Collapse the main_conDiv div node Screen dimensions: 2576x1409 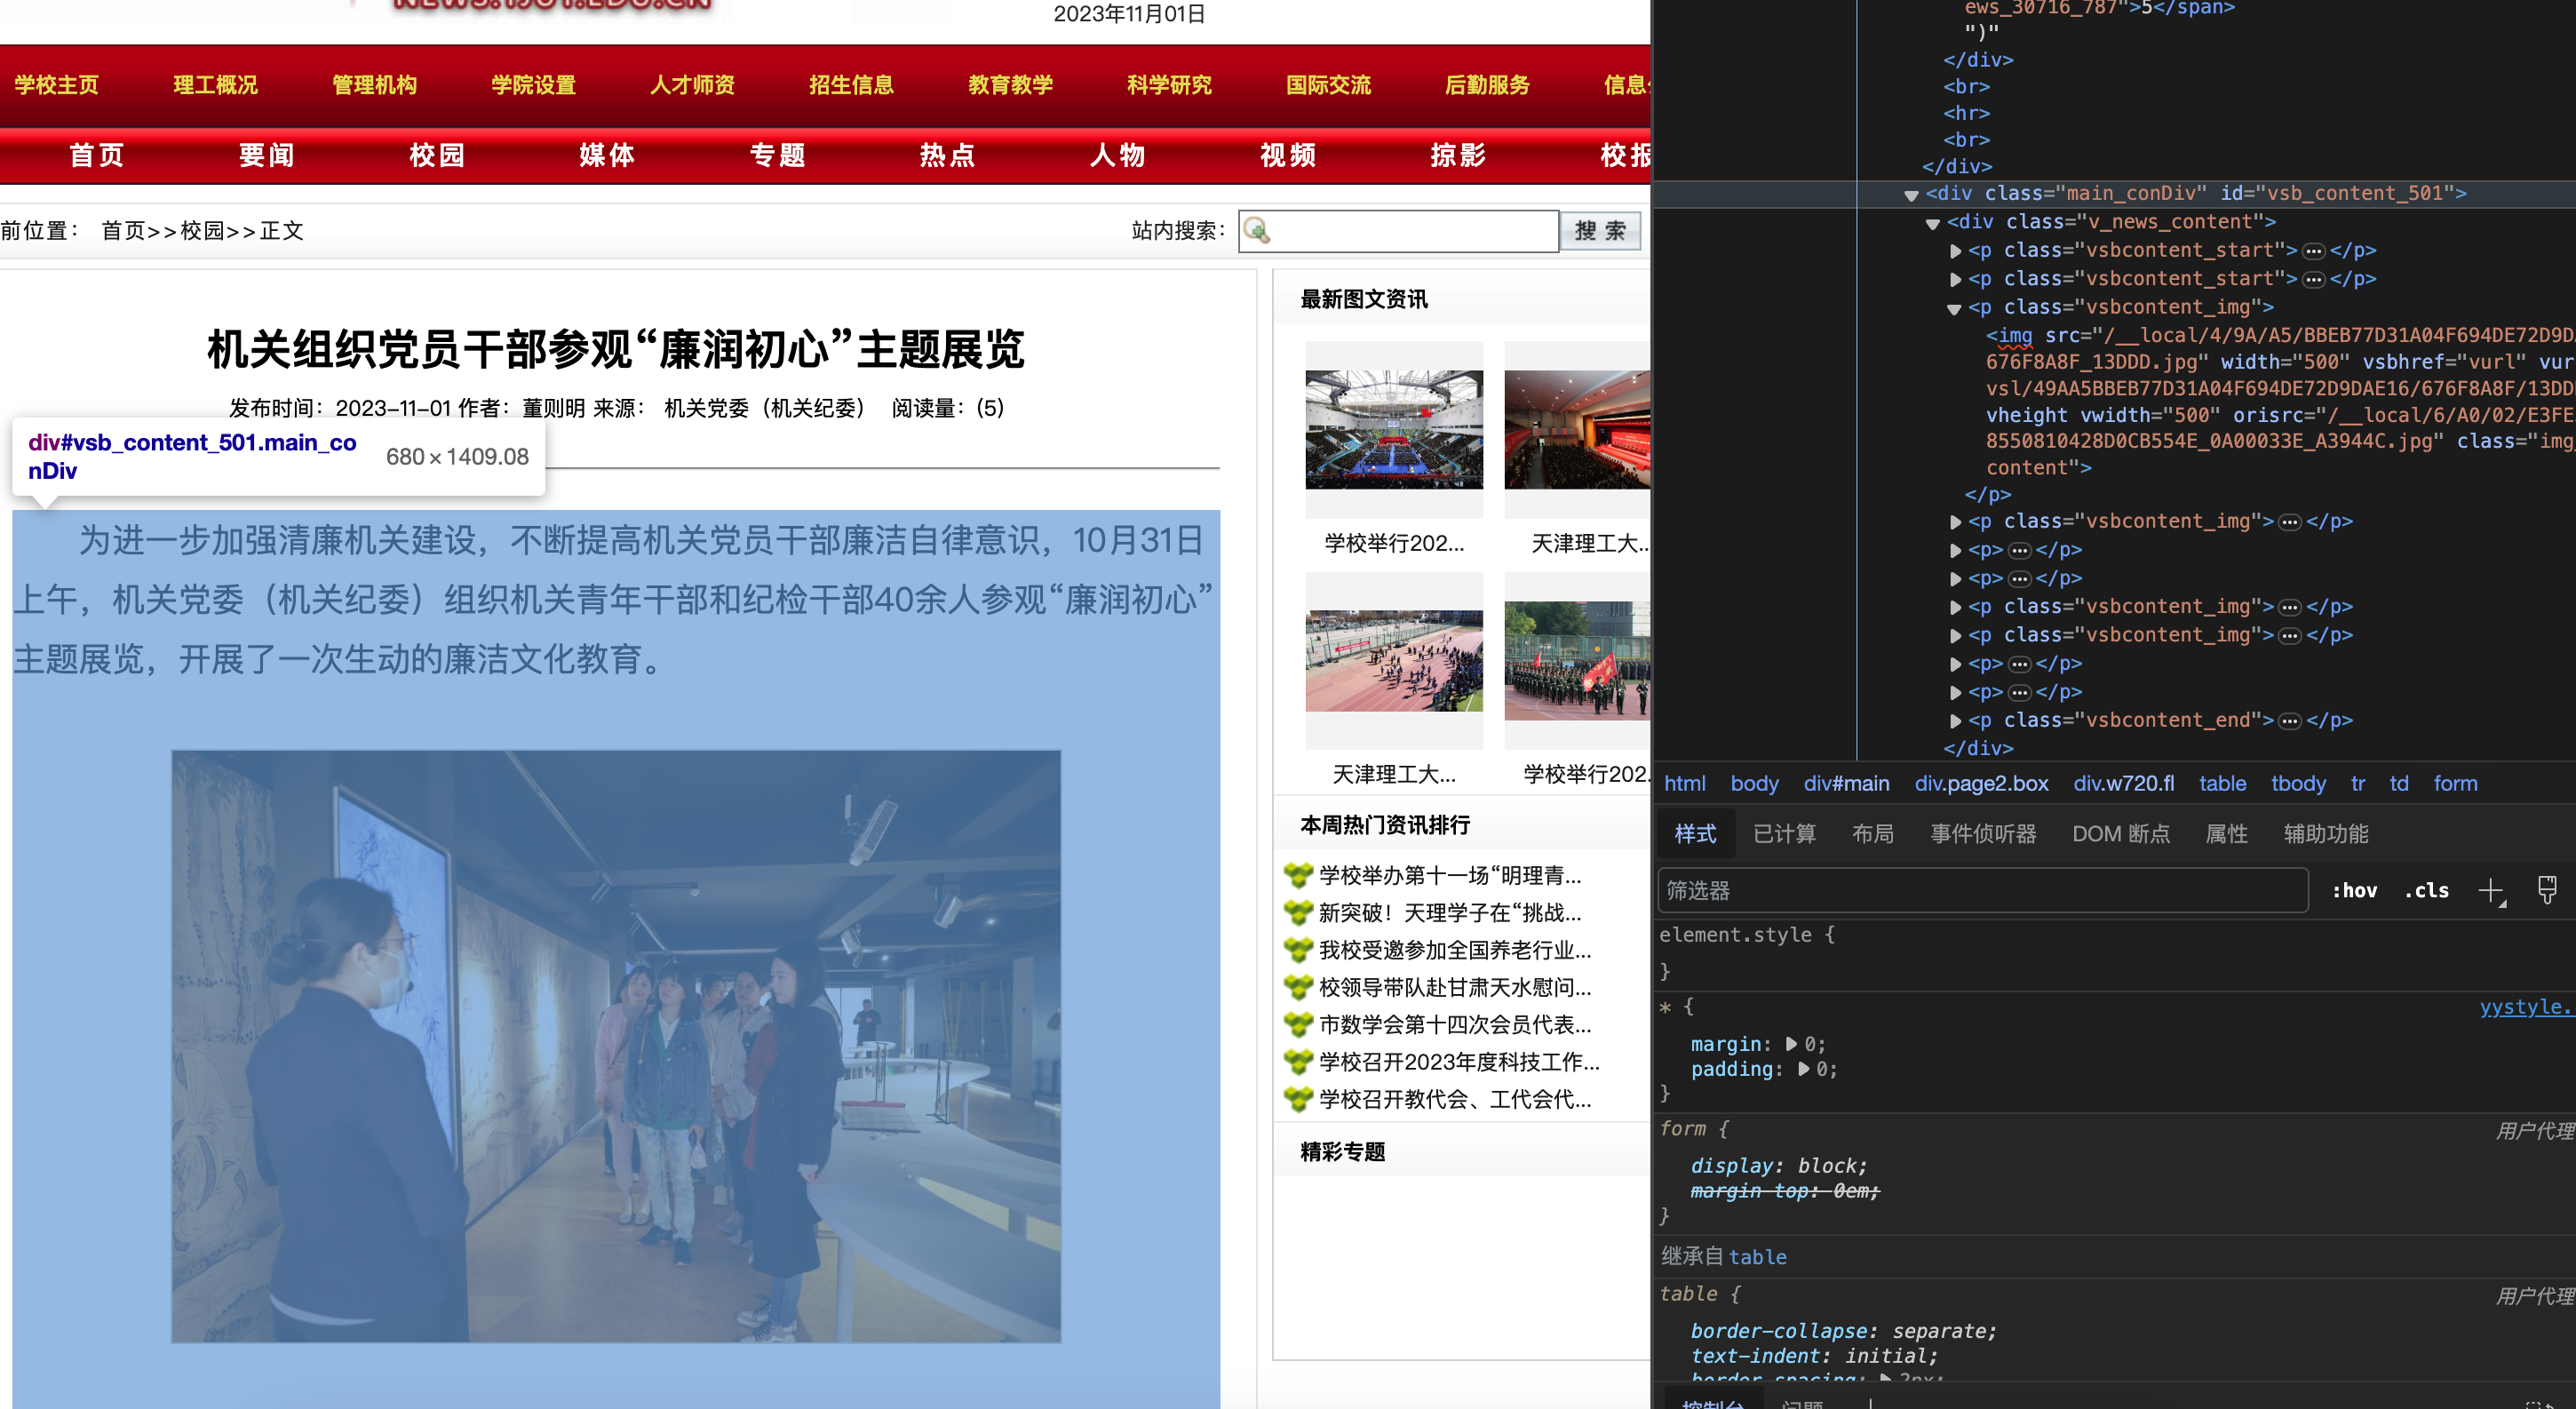(1911, 195)
